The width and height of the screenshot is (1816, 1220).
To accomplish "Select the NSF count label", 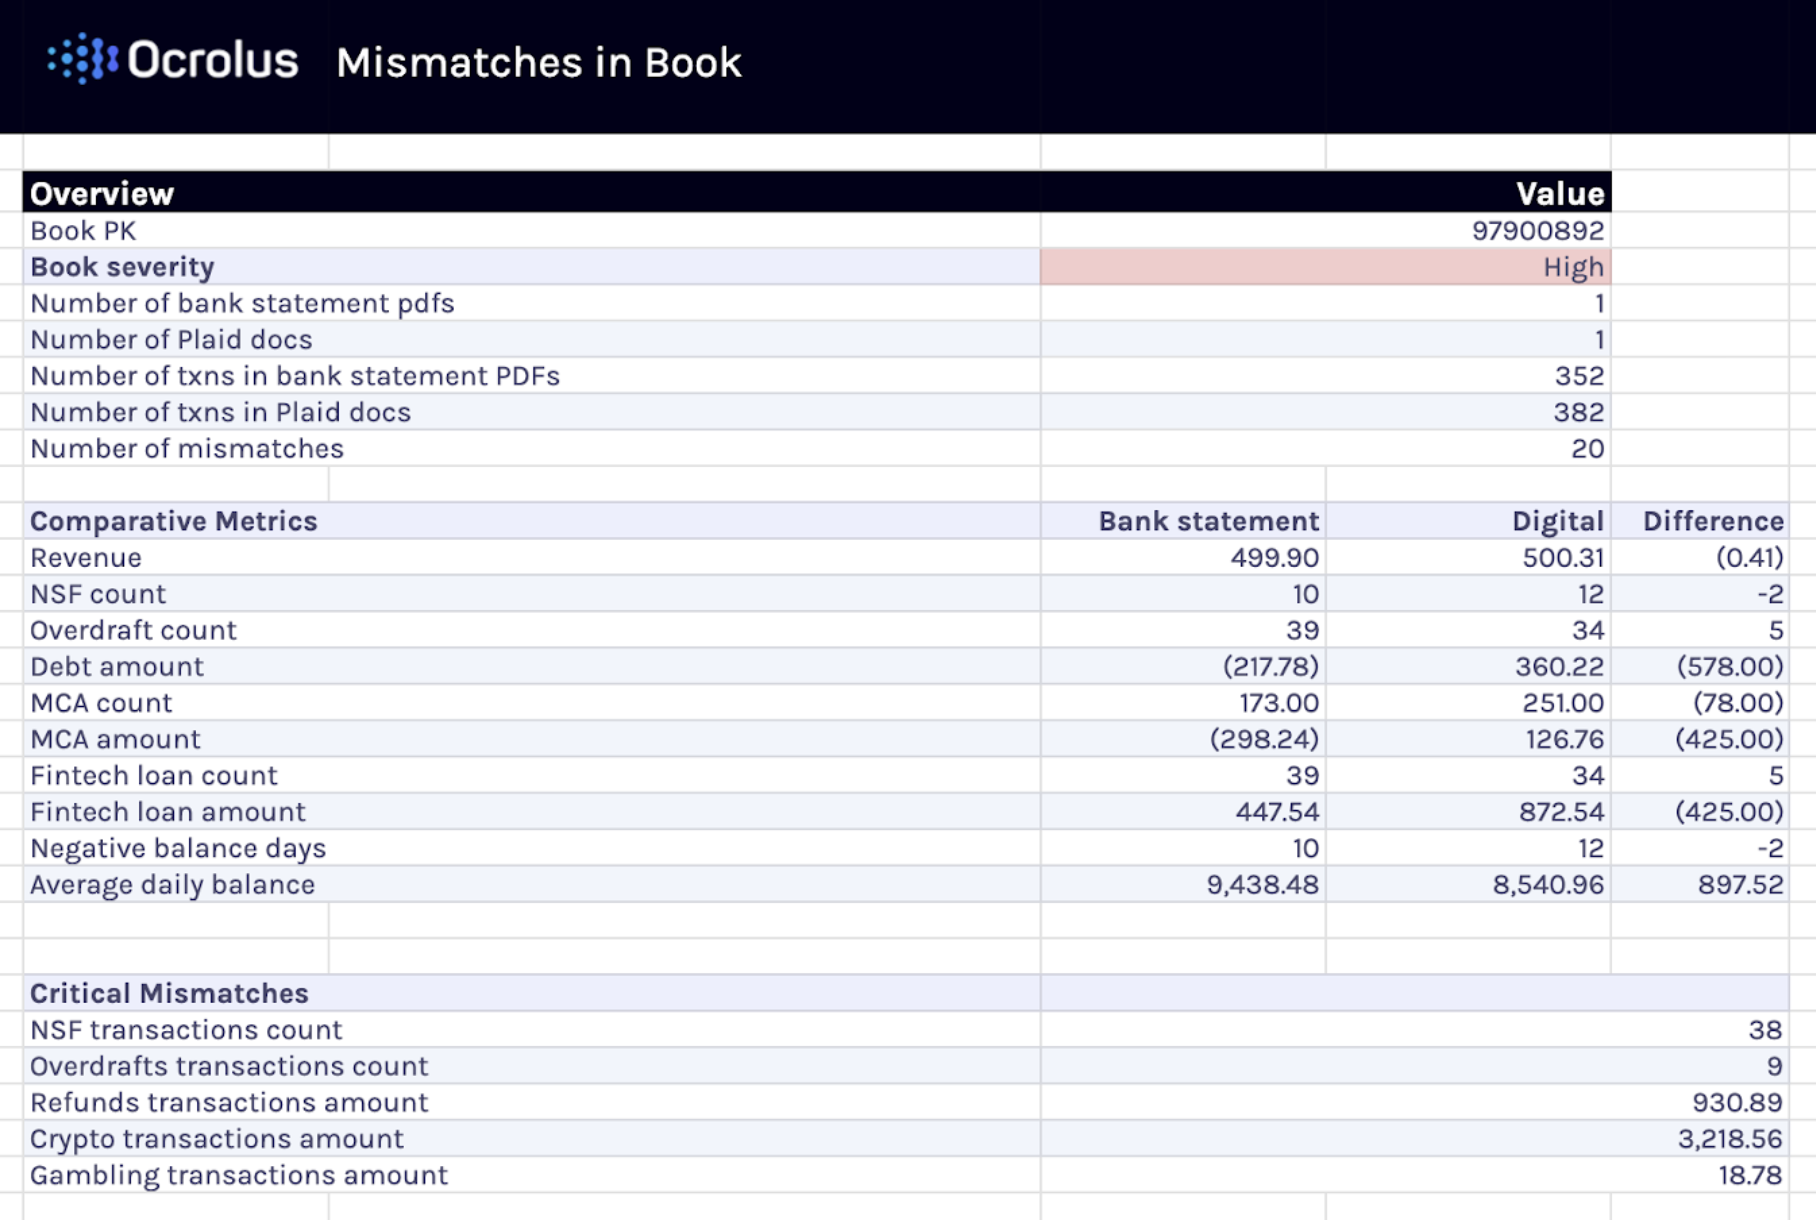I will tap(98, 594).
